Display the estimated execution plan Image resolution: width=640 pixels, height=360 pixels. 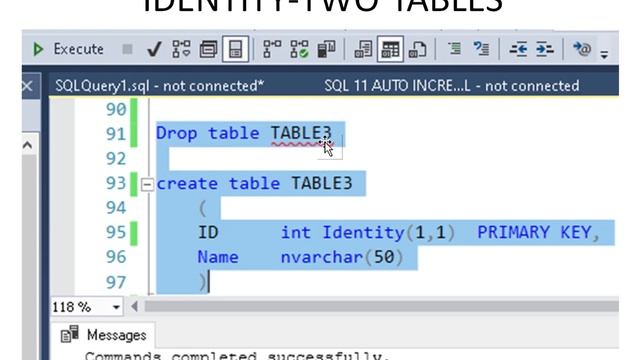[x=181, y=49]
